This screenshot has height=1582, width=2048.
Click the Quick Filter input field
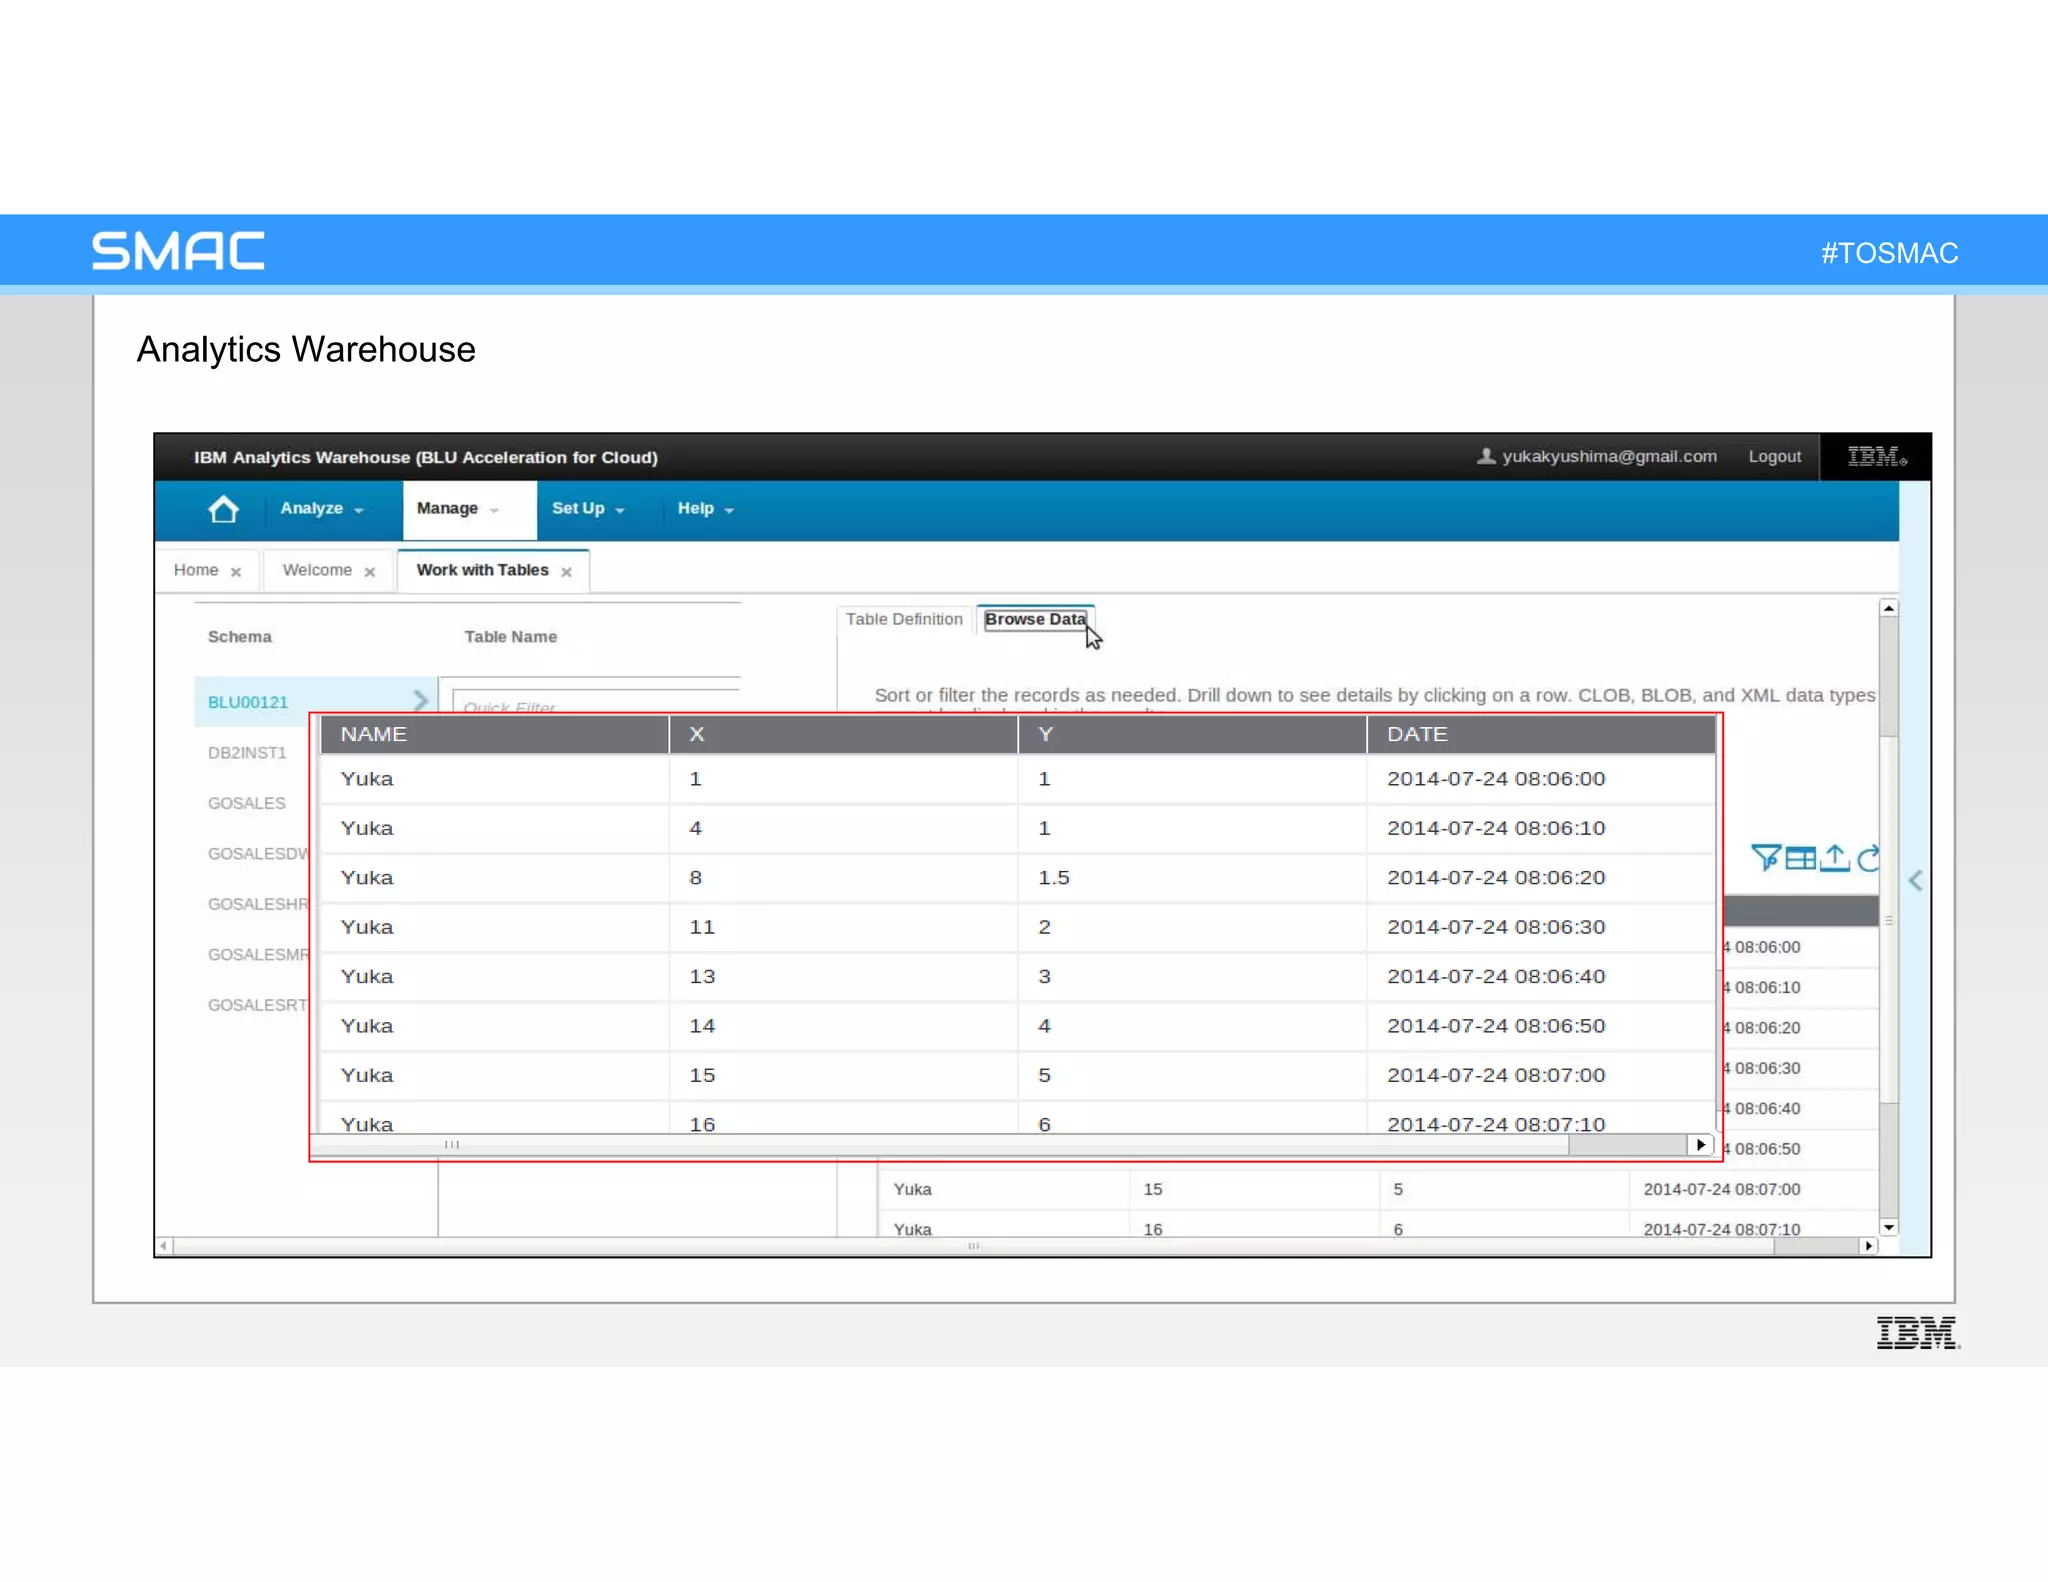[596, 701]
